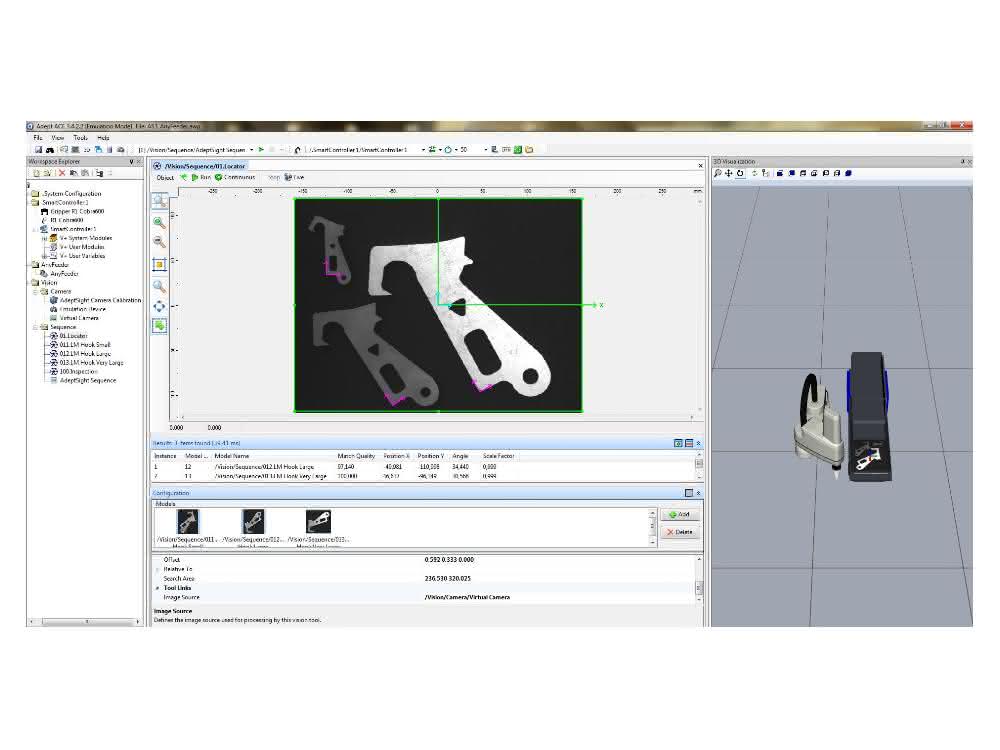Click the Match Quality column header
Image resolution: width=1000 pixels, height=750 pixels.
coord(356,456)
